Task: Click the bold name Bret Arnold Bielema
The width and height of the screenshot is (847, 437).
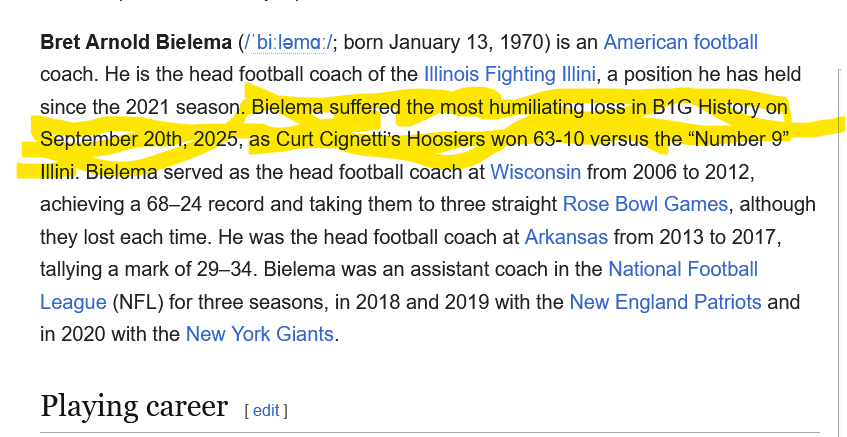Action: (135, 43)
